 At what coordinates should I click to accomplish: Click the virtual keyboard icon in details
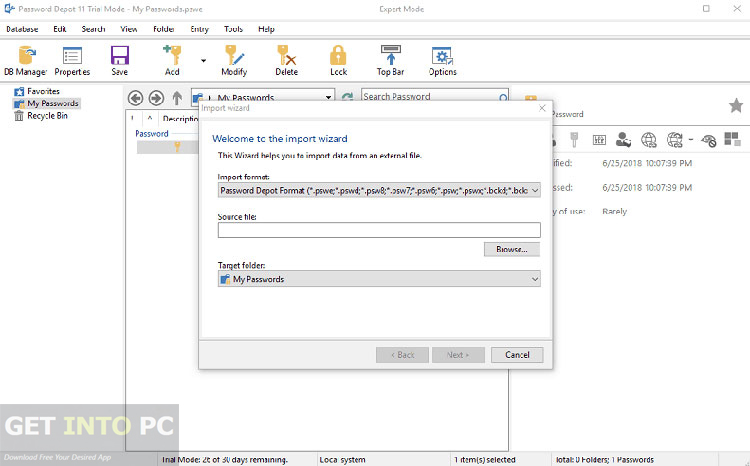599,140
